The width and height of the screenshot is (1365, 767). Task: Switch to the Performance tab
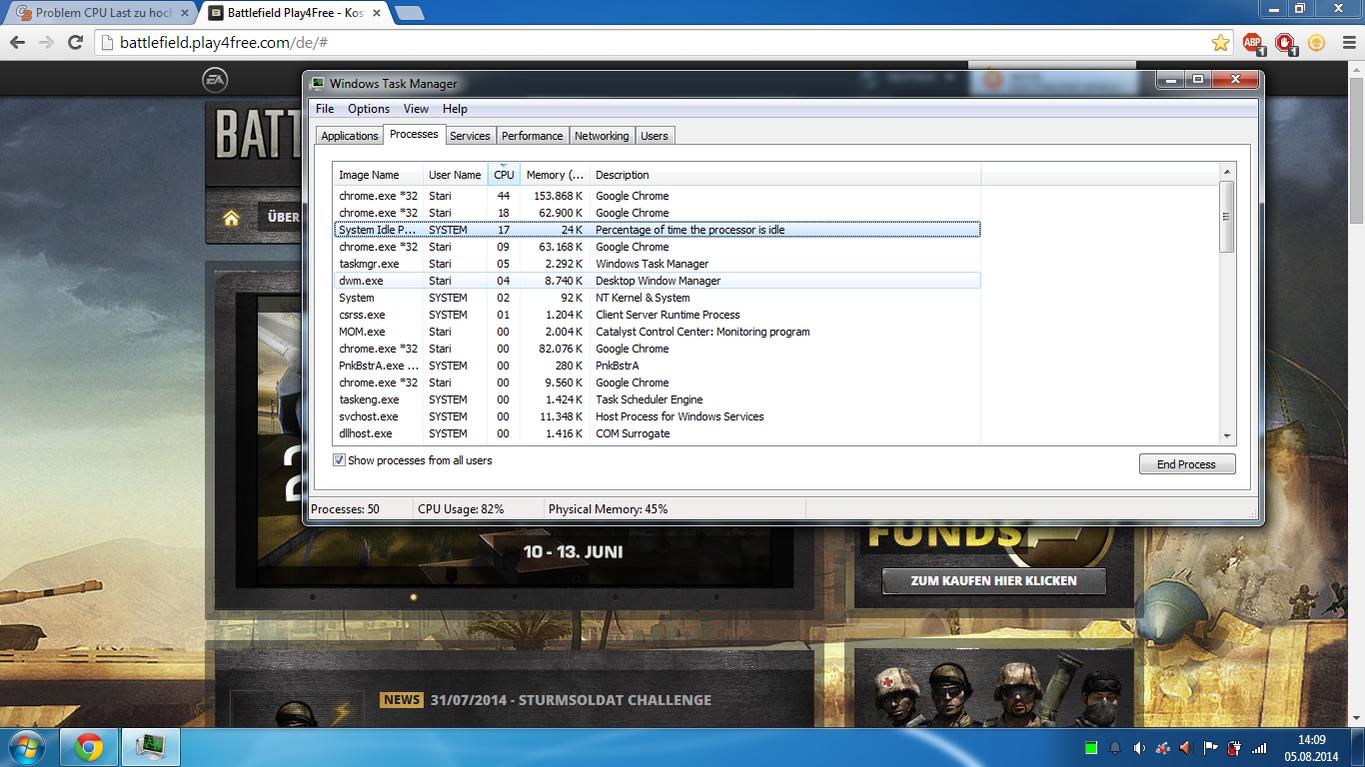pos(532,136)
